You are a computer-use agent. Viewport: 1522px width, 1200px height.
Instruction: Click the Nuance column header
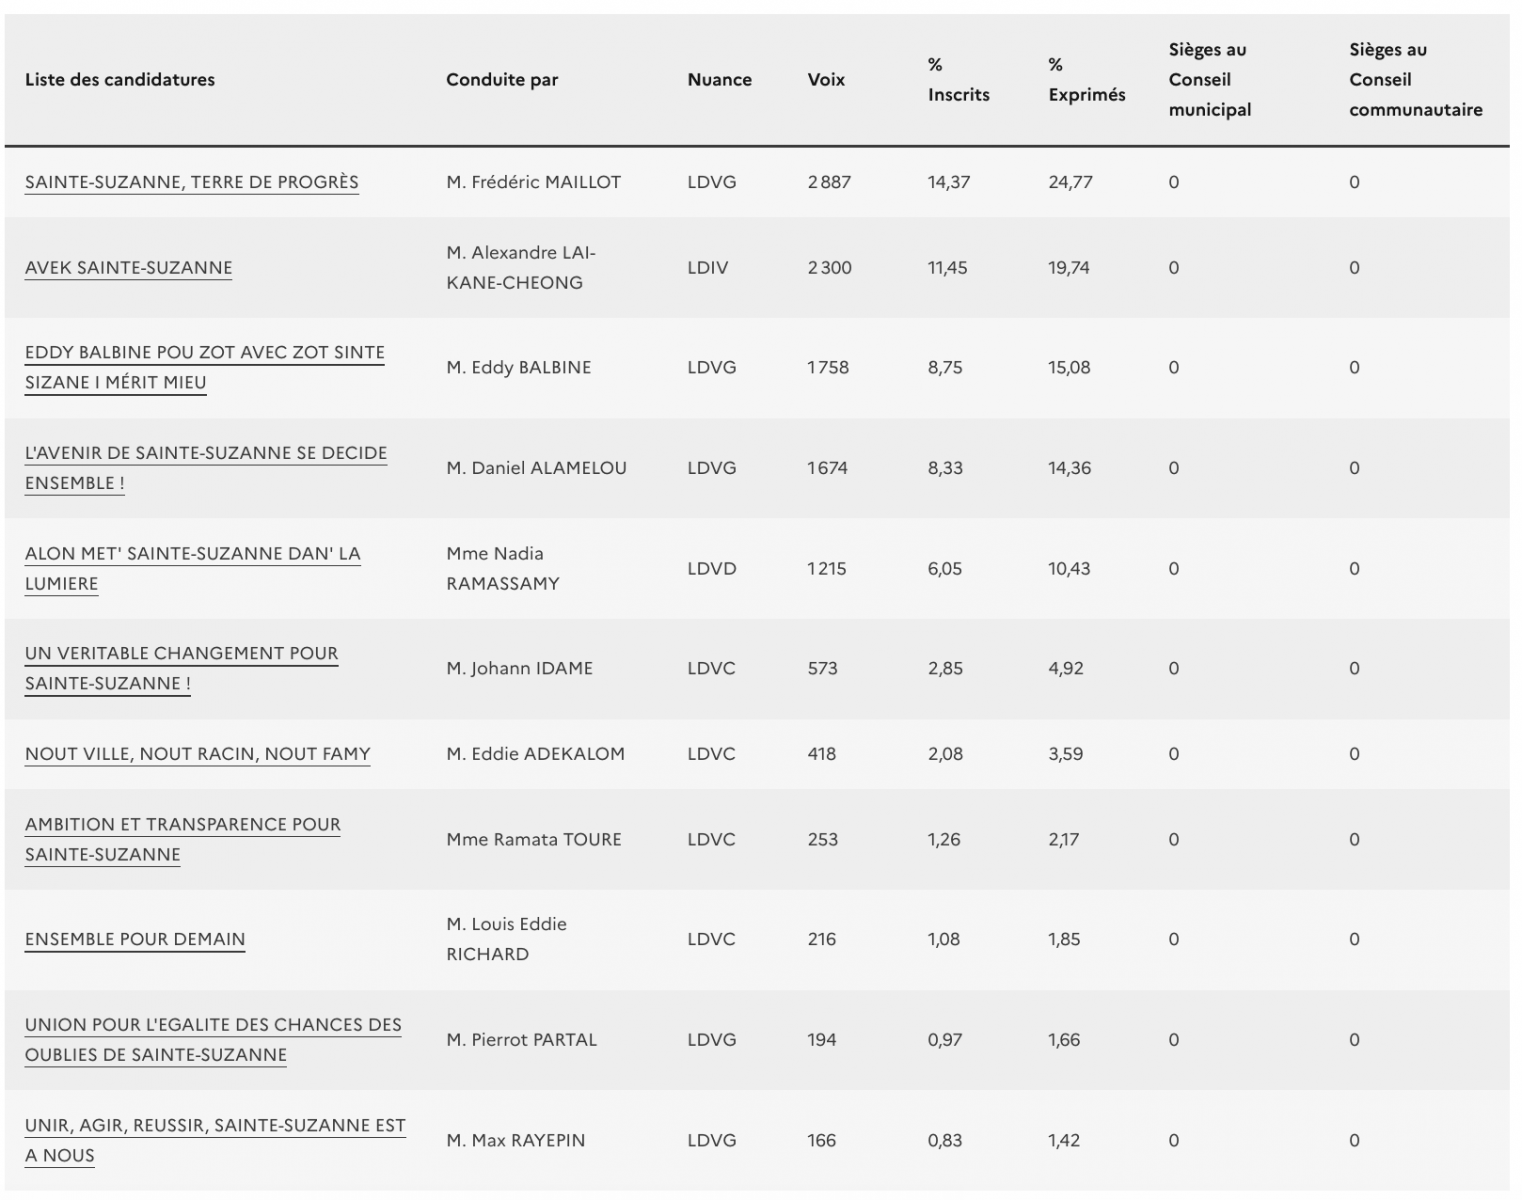(x=719, y=80)
